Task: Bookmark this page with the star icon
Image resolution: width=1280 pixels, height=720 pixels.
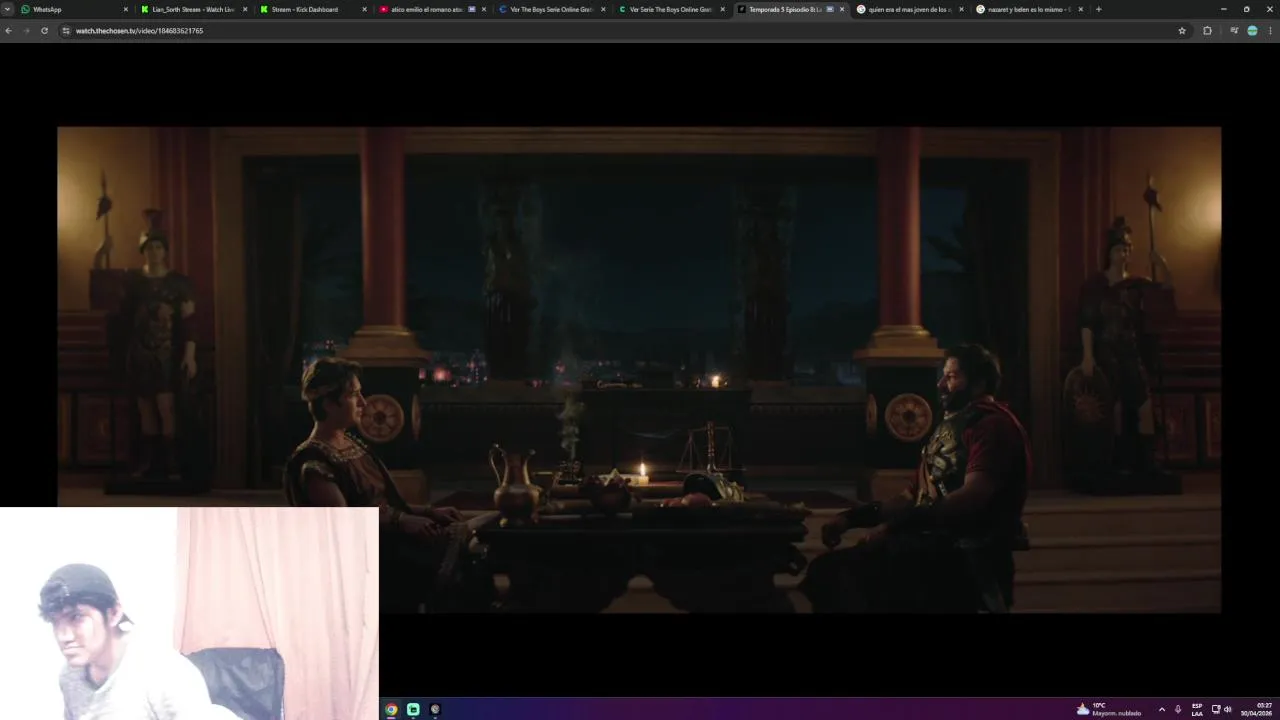Action: (x=1182, y=31)
